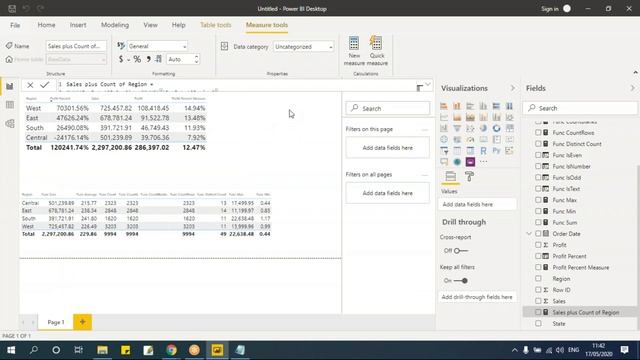Expand the formula bar
The image size is (640, 360).
(x=428, y=85)
